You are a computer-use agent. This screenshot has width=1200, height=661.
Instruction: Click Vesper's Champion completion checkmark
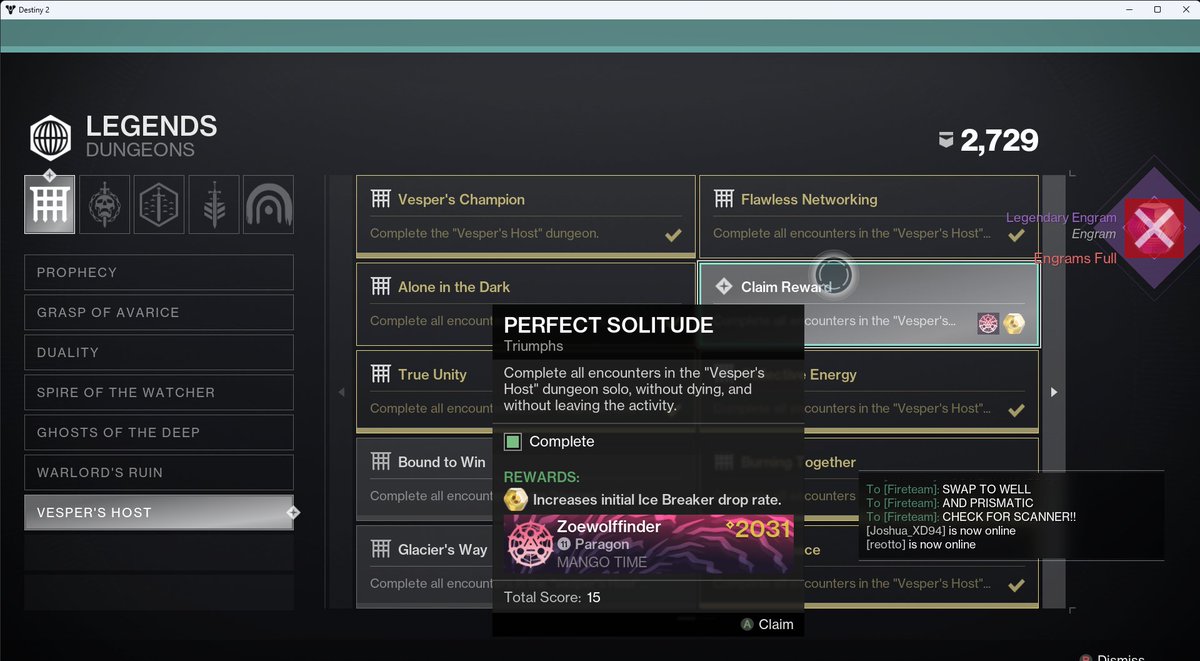673,236
